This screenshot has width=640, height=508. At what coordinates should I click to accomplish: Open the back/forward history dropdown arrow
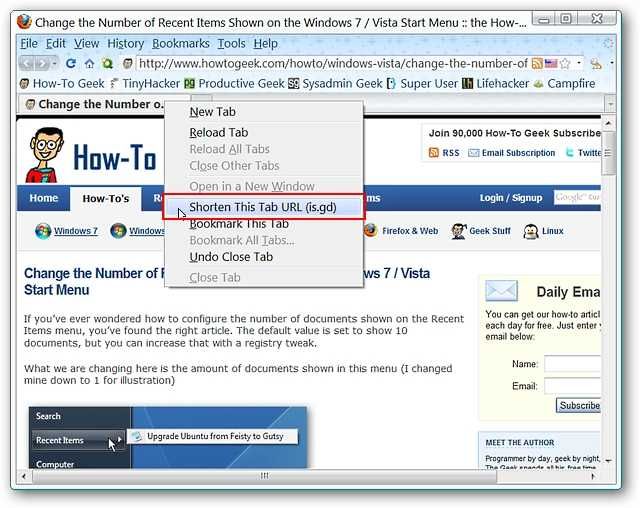click(54, 64)
